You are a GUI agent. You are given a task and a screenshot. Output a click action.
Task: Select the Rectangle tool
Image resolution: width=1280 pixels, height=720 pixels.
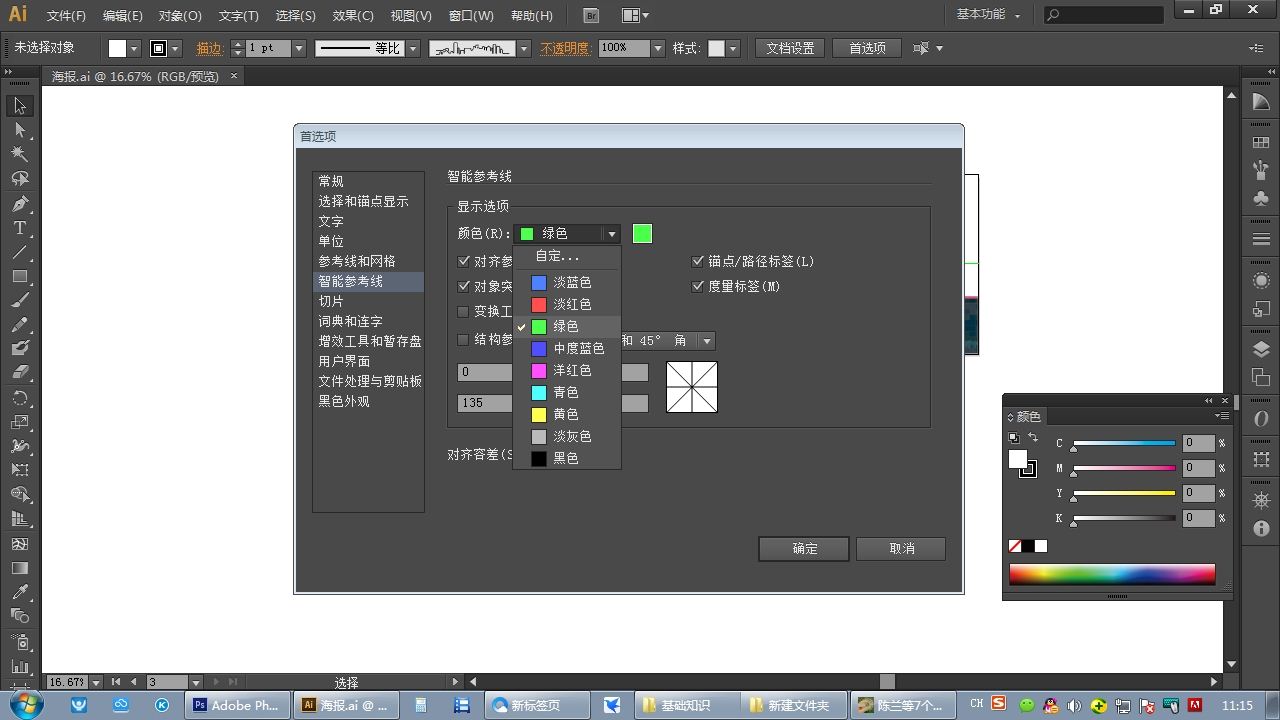point(19,276)
